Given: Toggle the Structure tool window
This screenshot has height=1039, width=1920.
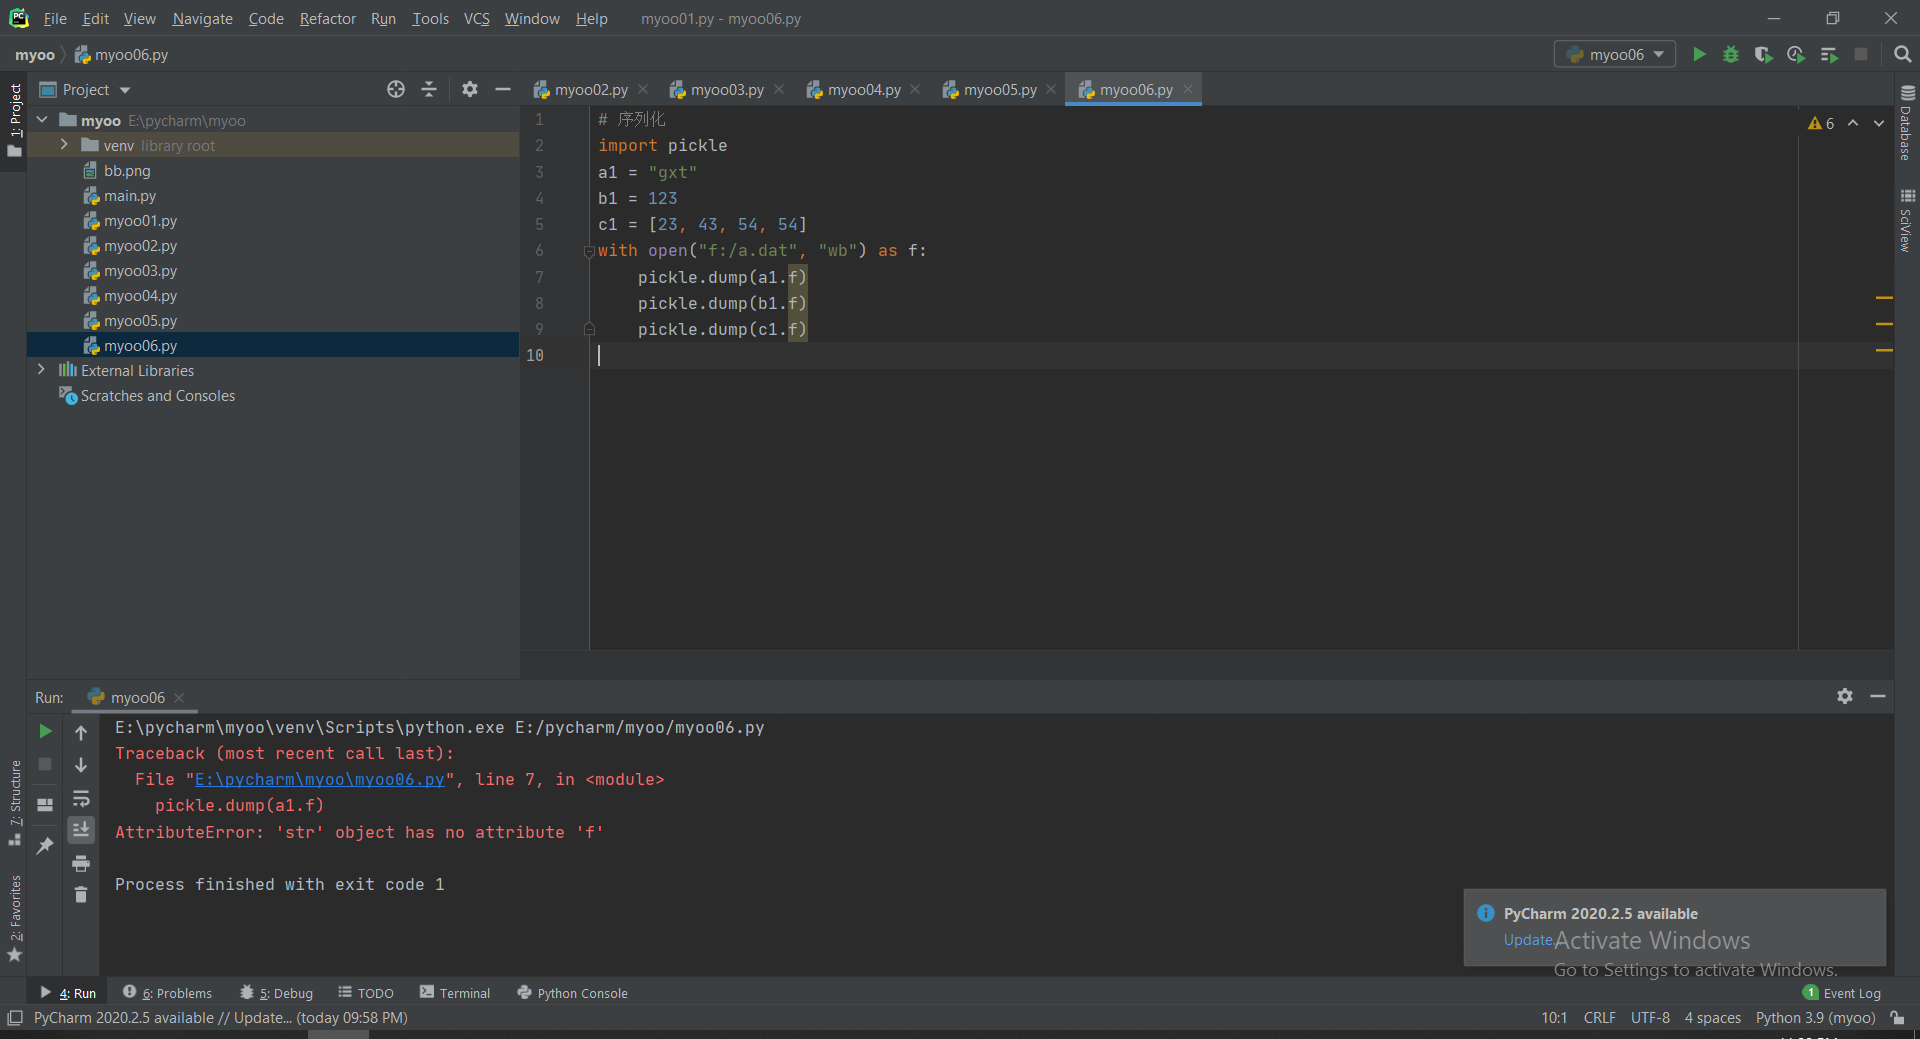Looking at the screenshot, I should (x=15, y=803).
